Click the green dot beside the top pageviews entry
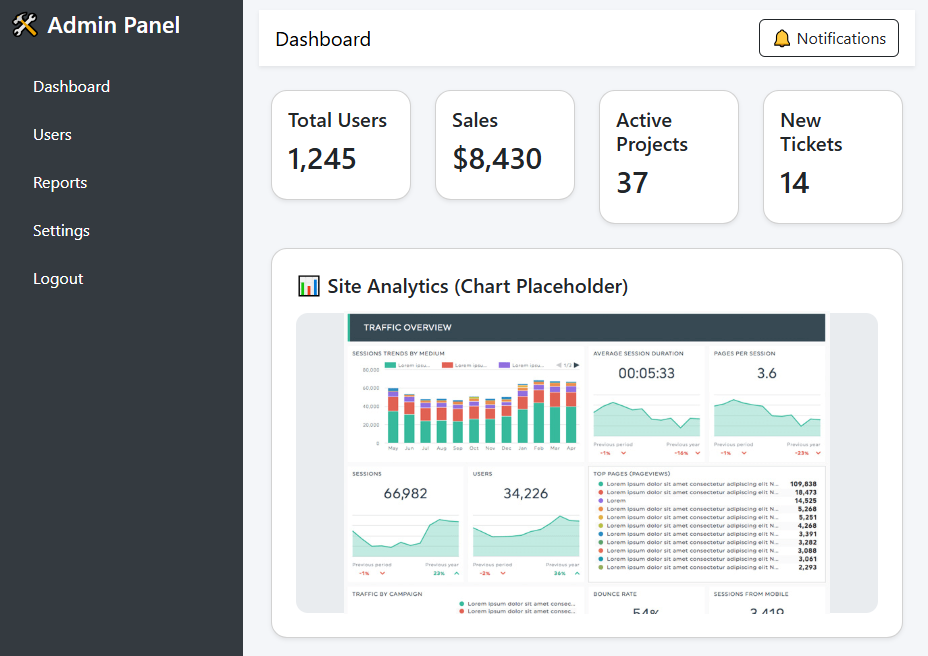Image resolution: width=928 pixels, height=656 pixels. tap(600, 483)
